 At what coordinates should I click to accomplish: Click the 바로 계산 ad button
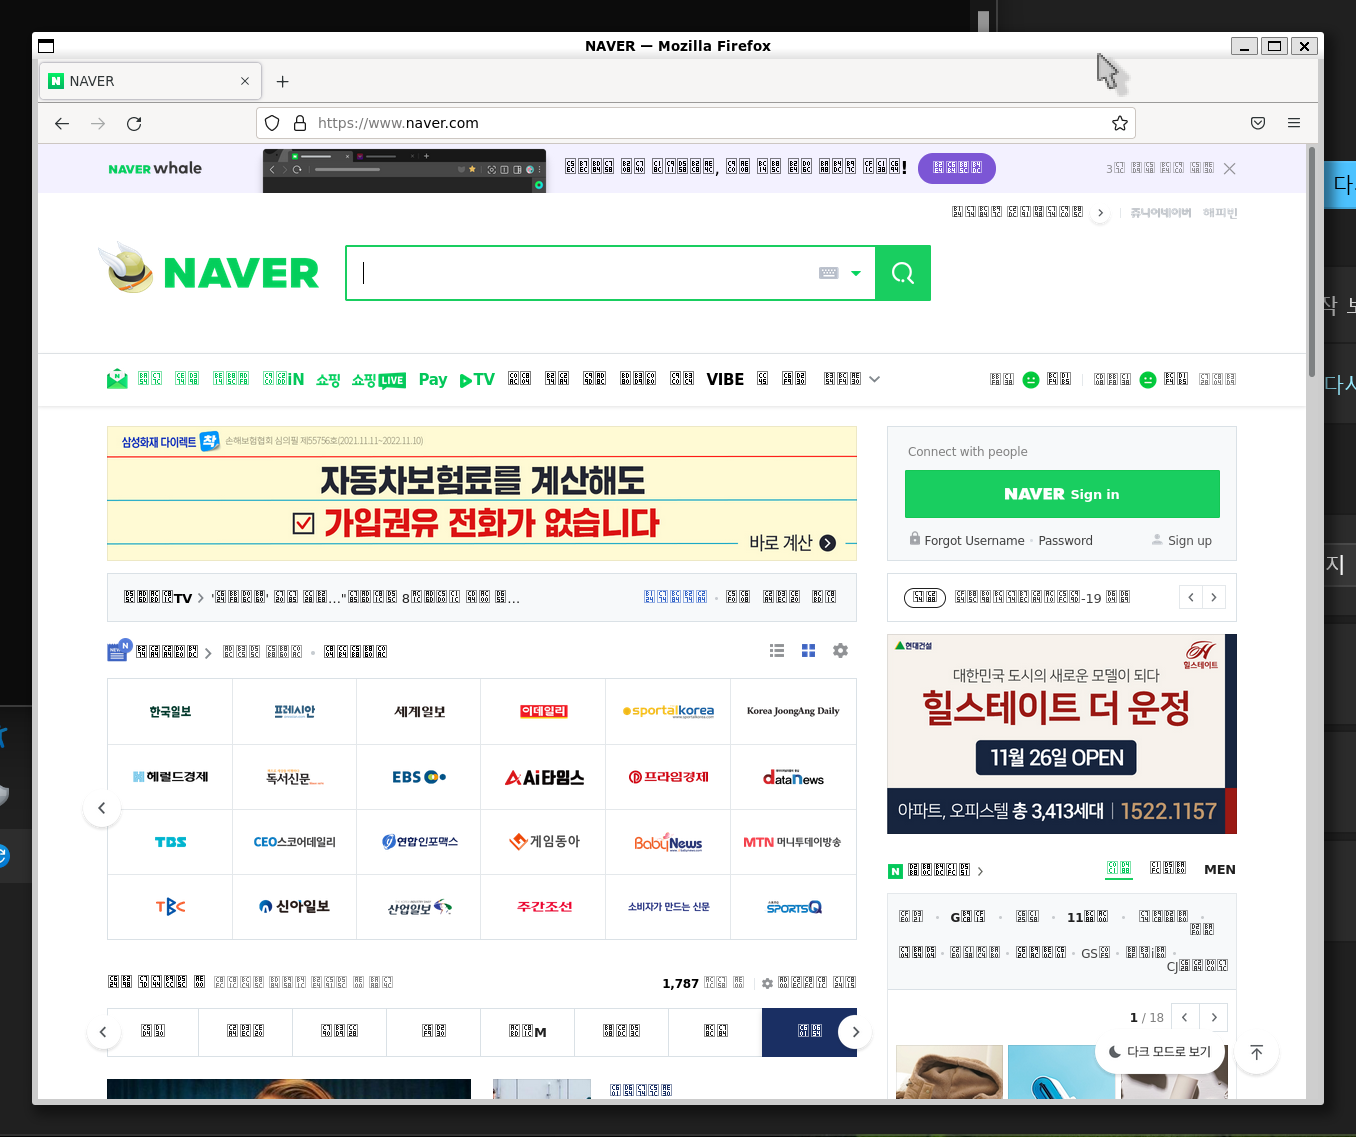(792, 543)
